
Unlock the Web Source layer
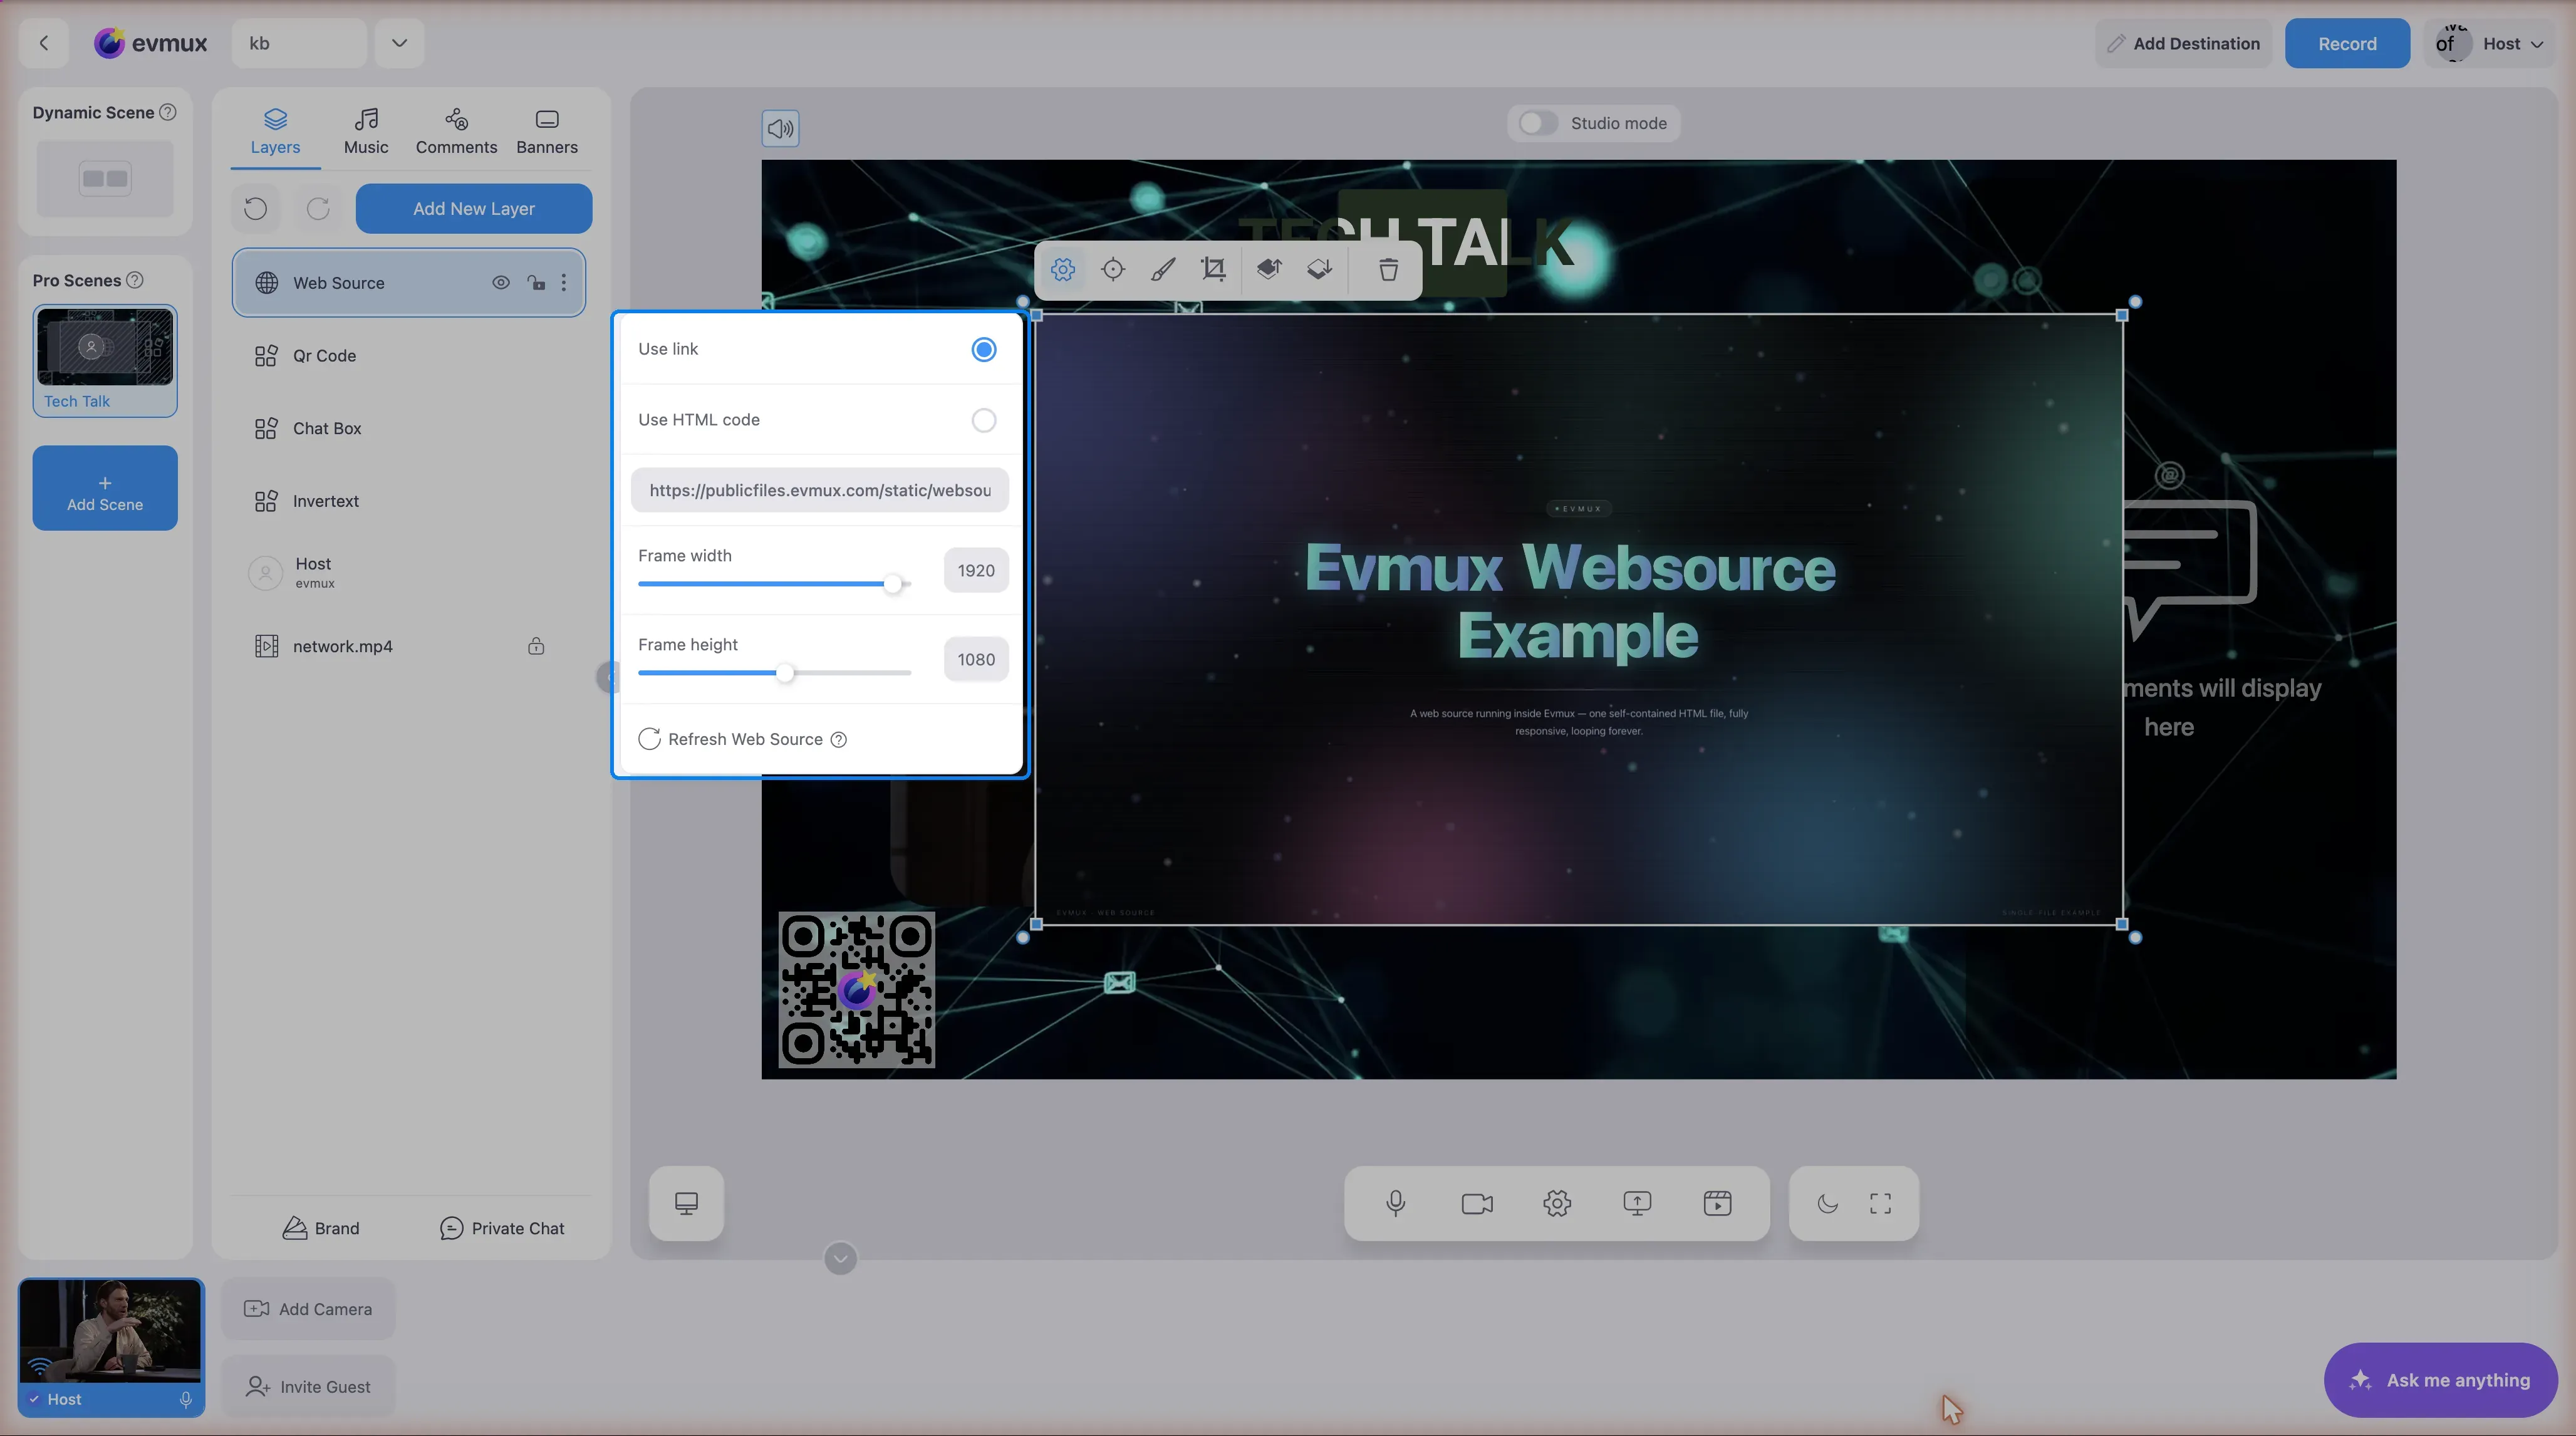pyautogui.click(x=536, y=283)
